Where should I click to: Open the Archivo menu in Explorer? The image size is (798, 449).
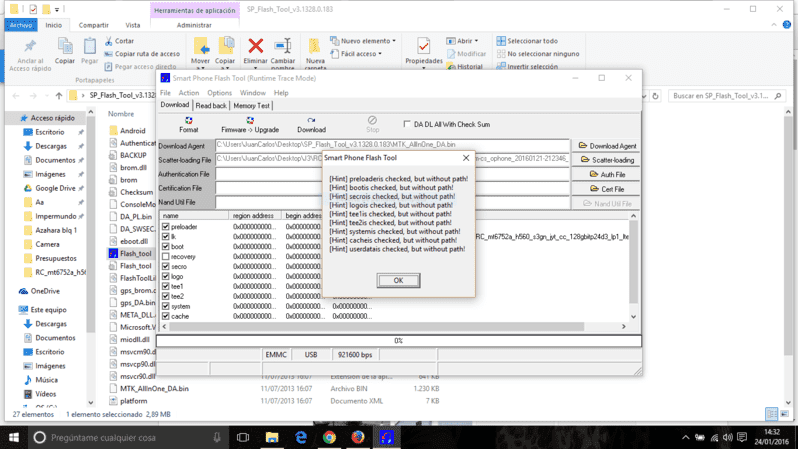(x=21, y=25)
